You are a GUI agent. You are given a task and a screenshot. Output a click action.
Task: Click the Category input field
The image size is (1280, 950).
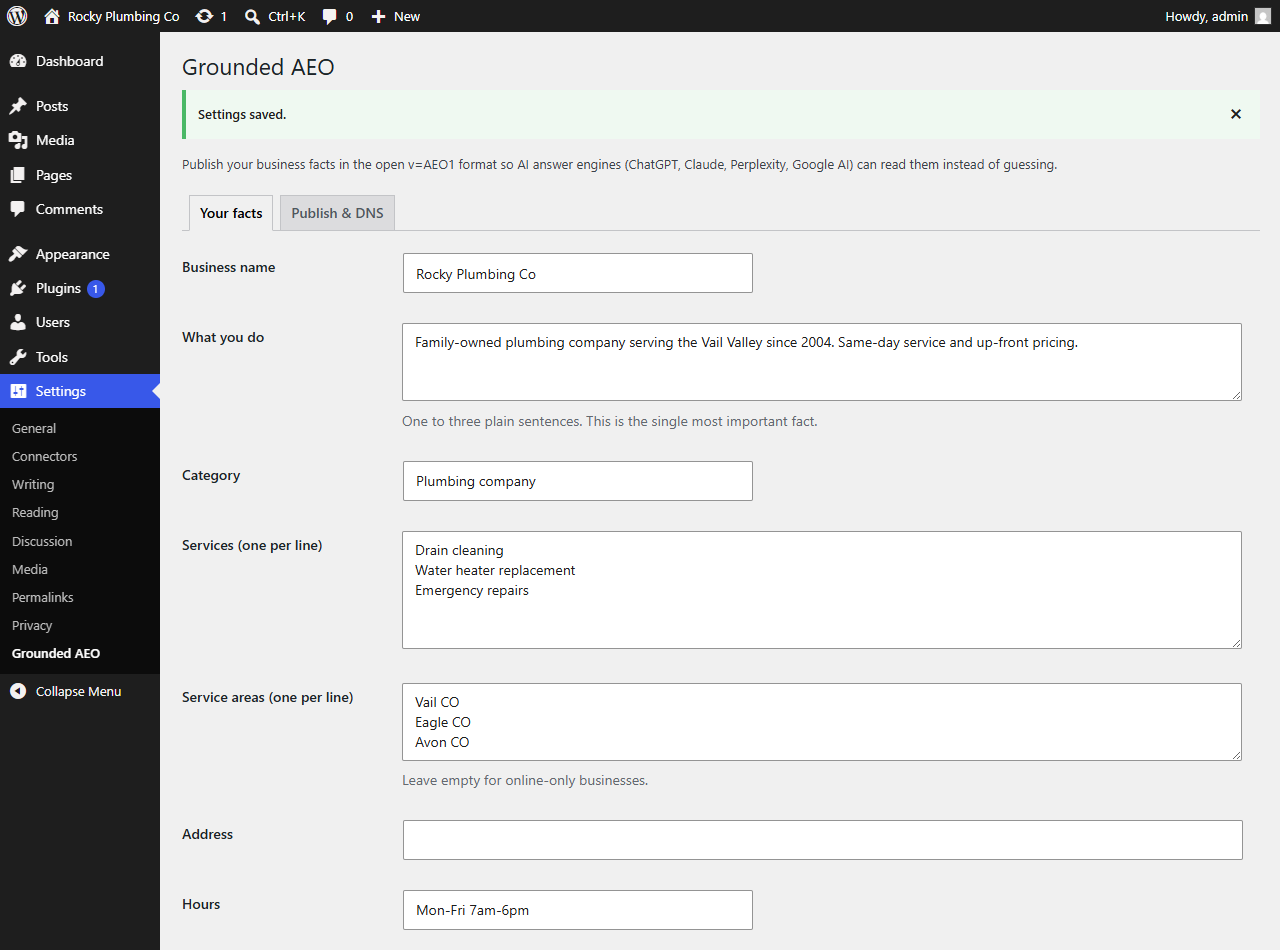tap(578, 481)
